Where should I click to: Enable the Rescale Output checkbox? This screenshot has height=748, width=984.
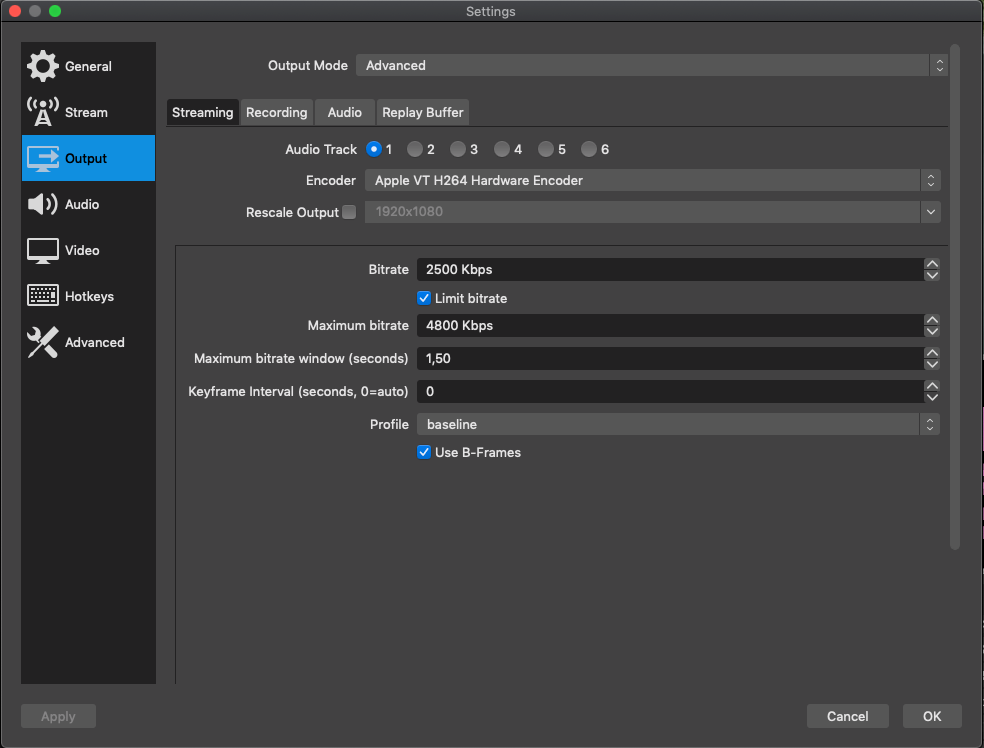[349, 212]
